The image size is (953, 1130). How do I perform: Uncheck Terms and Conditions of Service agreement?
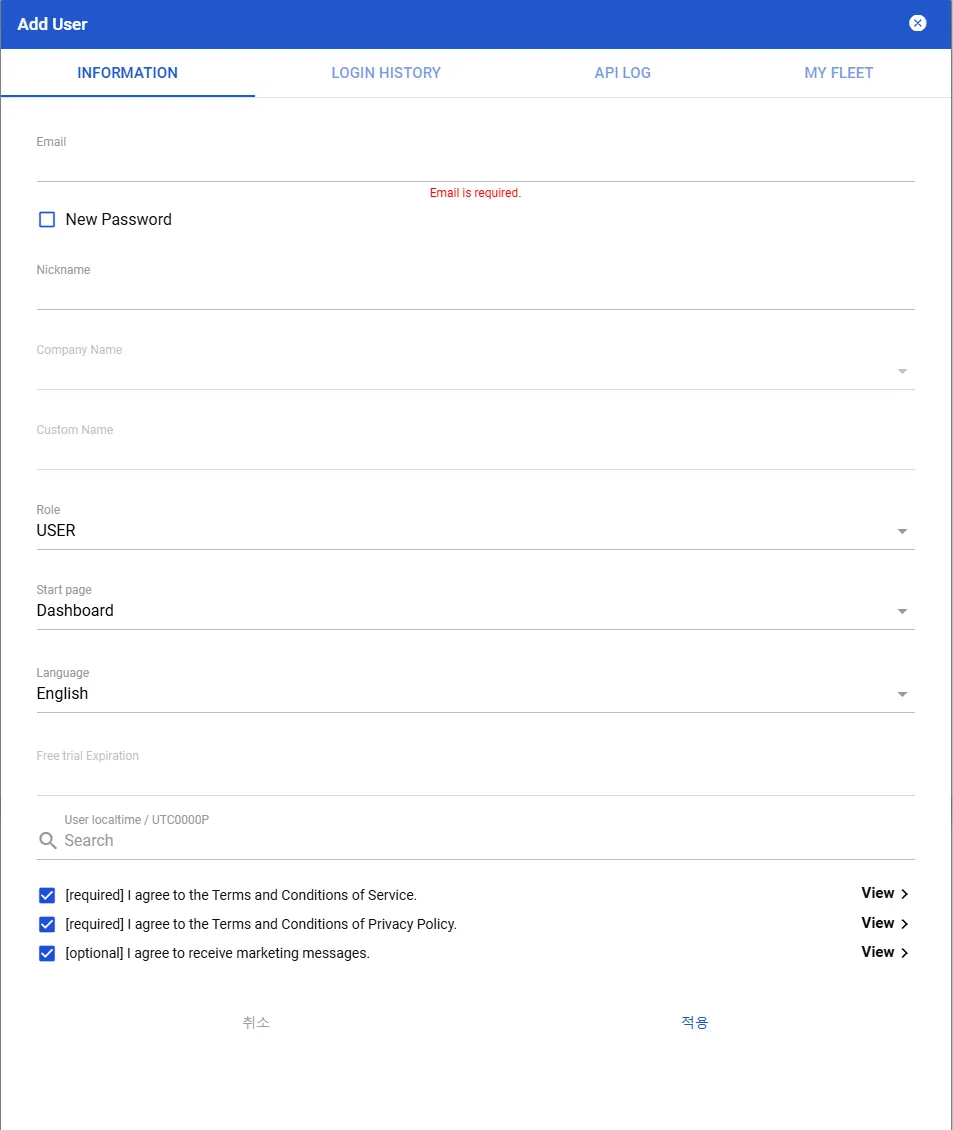coord(47,895)
